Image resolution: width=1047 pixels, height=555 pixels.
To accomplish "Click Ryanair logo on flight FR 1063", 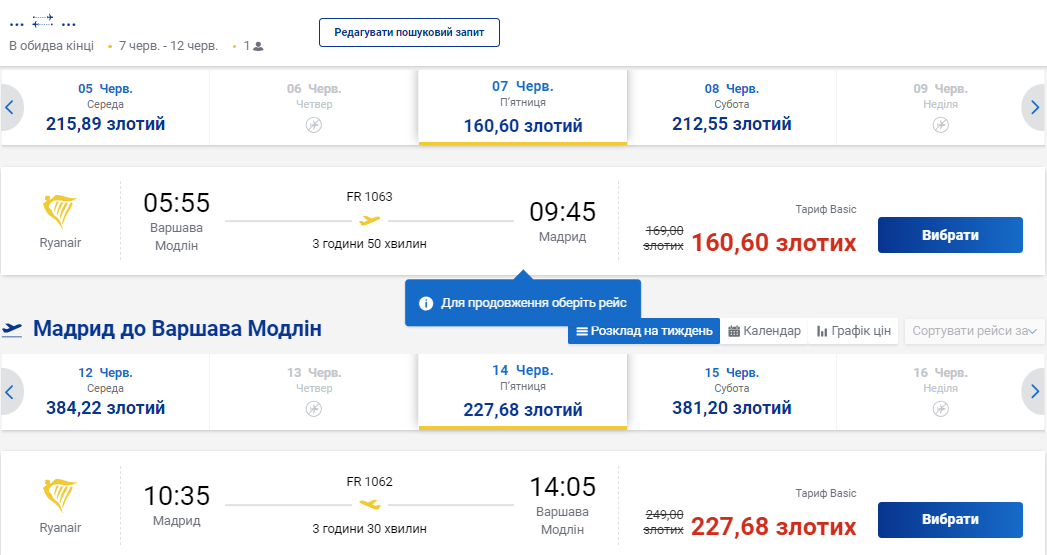I will (60, 212).
